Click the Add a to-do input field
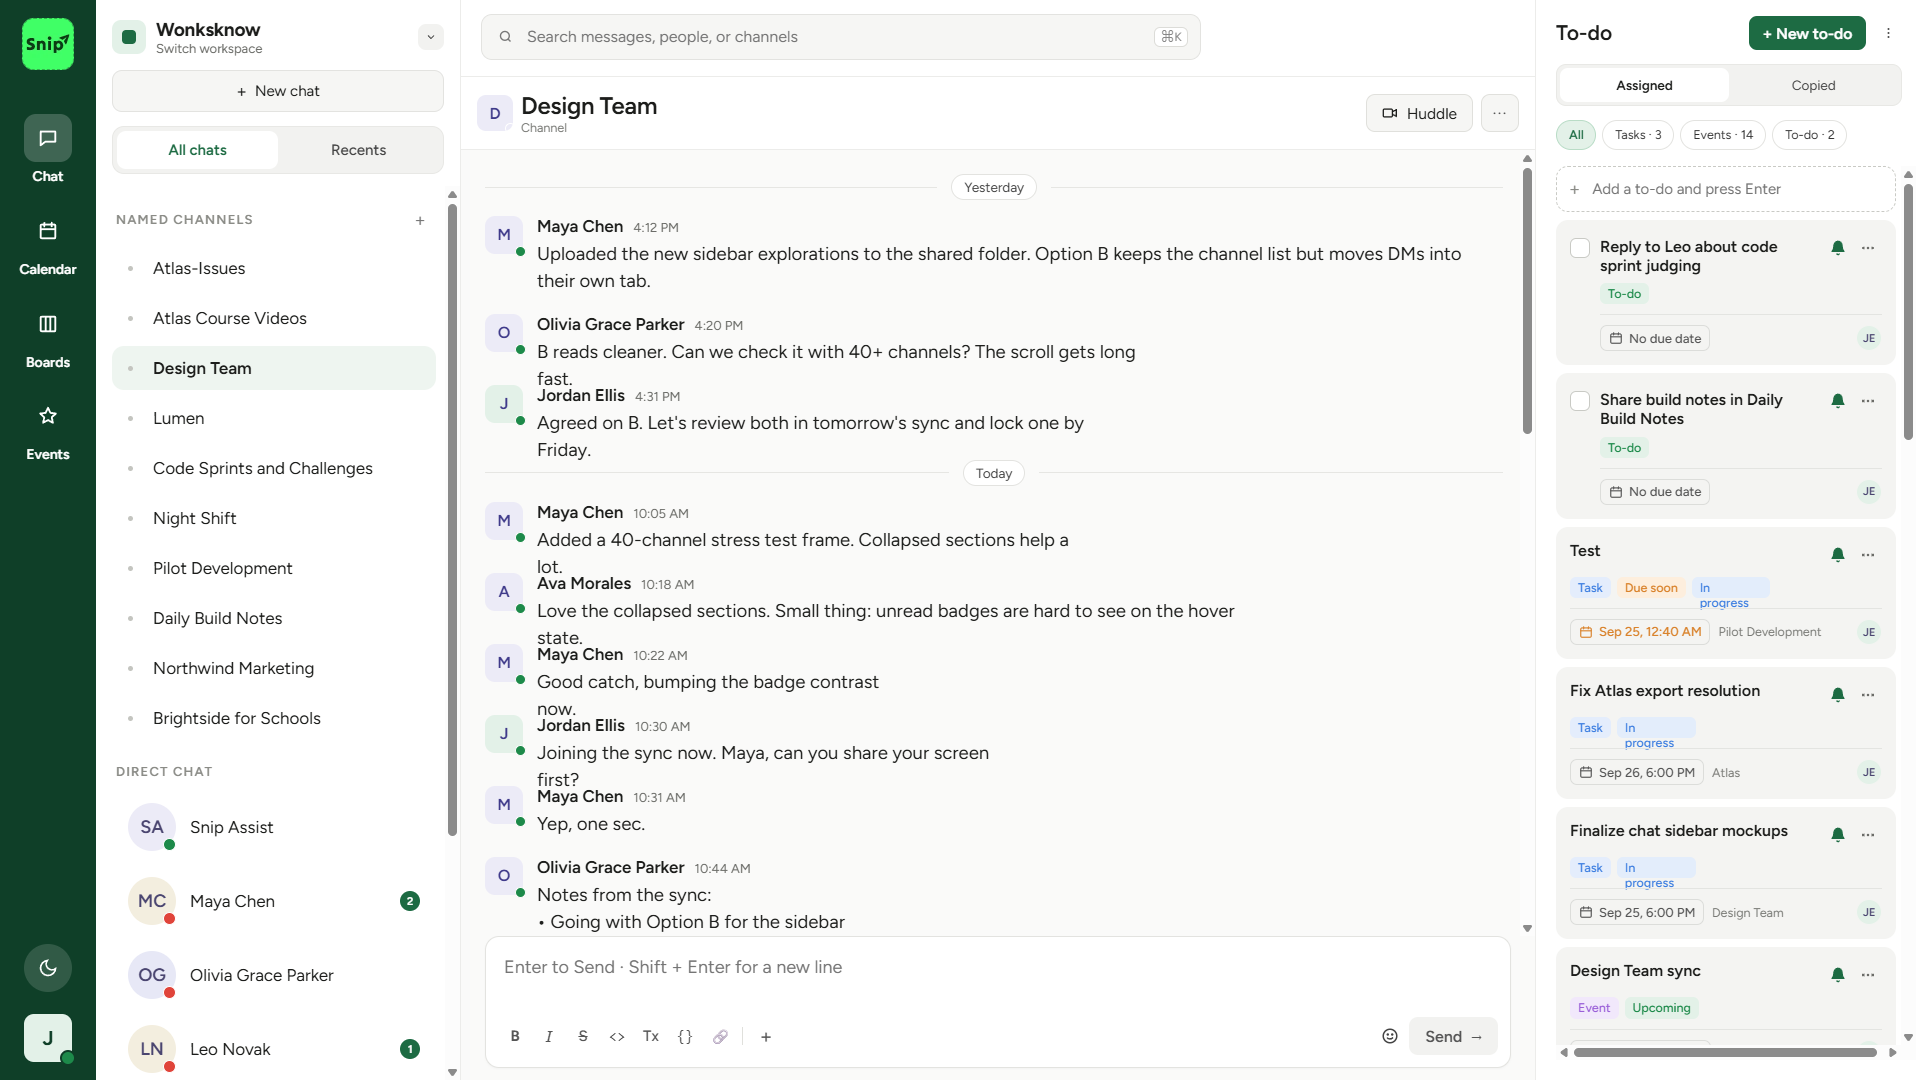The image size is (1920, 1080). pos(1725,189)
